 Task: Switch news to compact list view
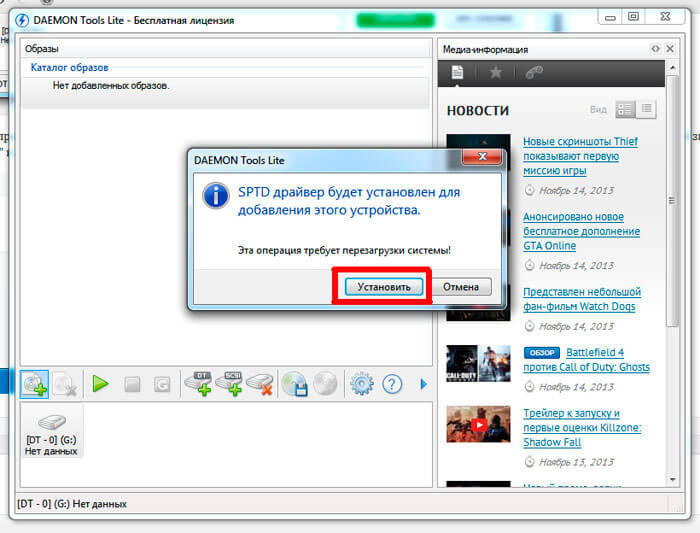pos(646,109)
